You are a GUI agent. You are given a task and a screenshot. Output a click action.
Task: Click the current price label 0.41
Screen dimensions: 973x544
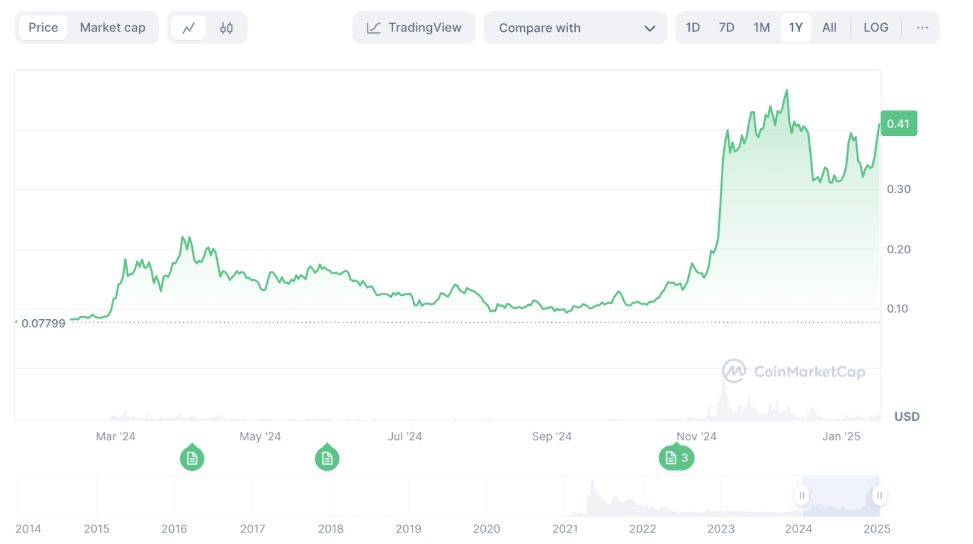pos(898,124)
